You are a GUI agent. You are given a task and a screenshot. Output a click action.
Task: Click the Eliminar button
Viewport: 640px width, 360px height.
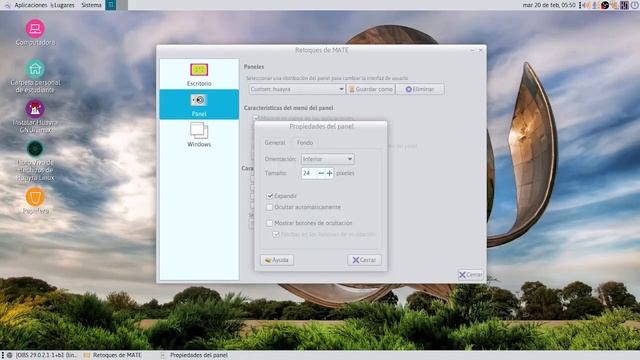pos(420,89)
